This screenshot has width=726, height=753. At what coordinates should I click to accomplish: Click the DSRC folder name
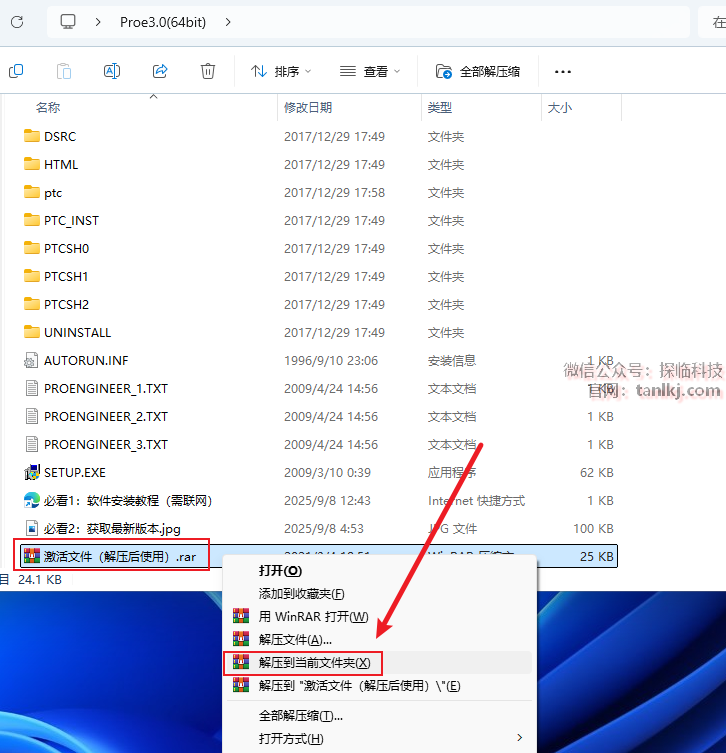click(x=60, y=136)
